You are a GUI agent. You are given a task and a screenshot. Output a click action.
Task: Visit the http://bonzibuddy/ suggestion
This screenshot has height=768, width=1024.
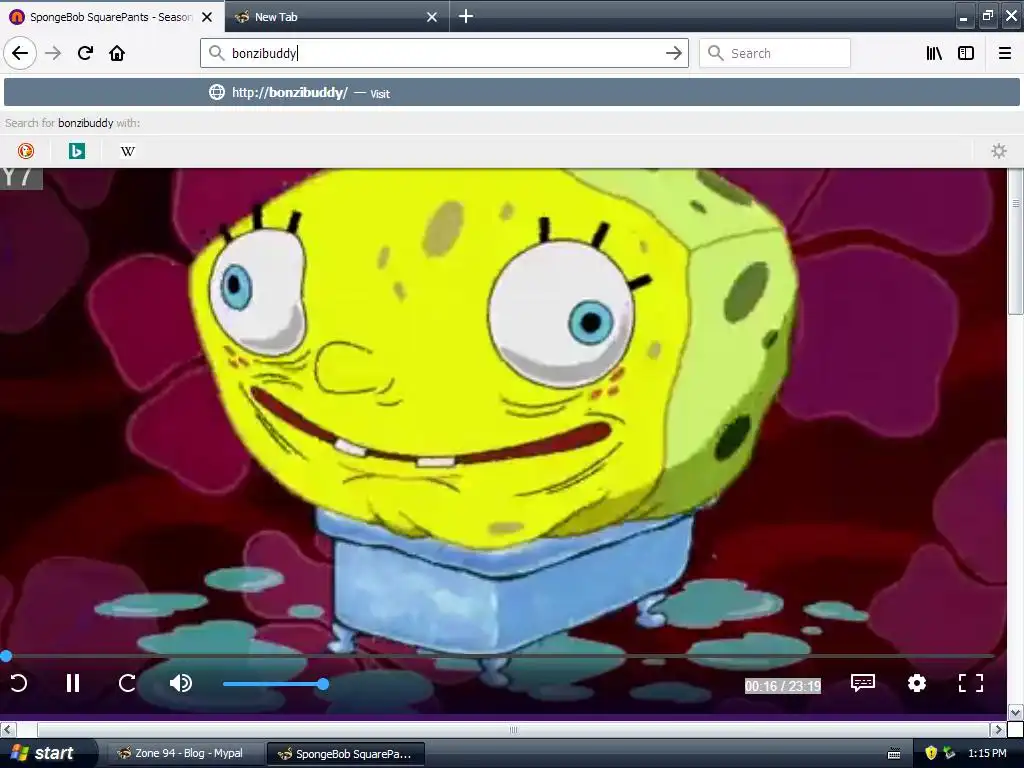click(x=511, y=93)
